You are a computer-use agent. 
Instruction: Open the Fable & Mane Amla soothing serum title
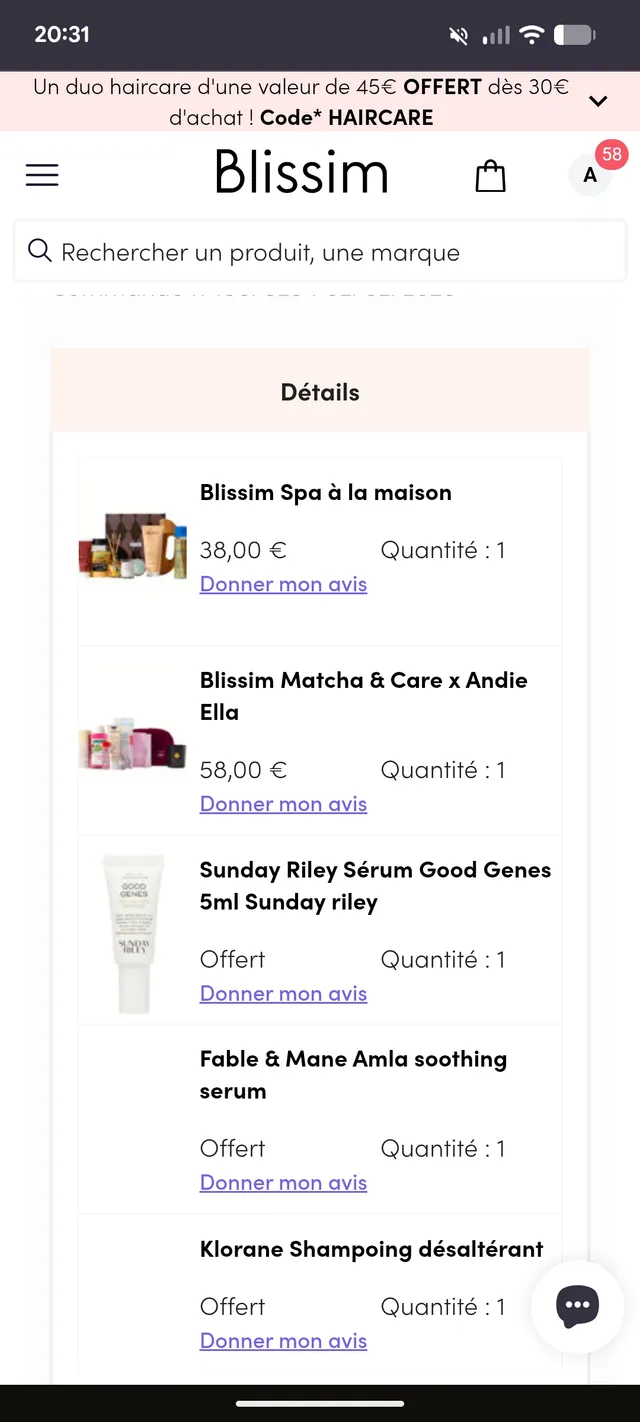pyautogui.click(x=353, y=1075)
